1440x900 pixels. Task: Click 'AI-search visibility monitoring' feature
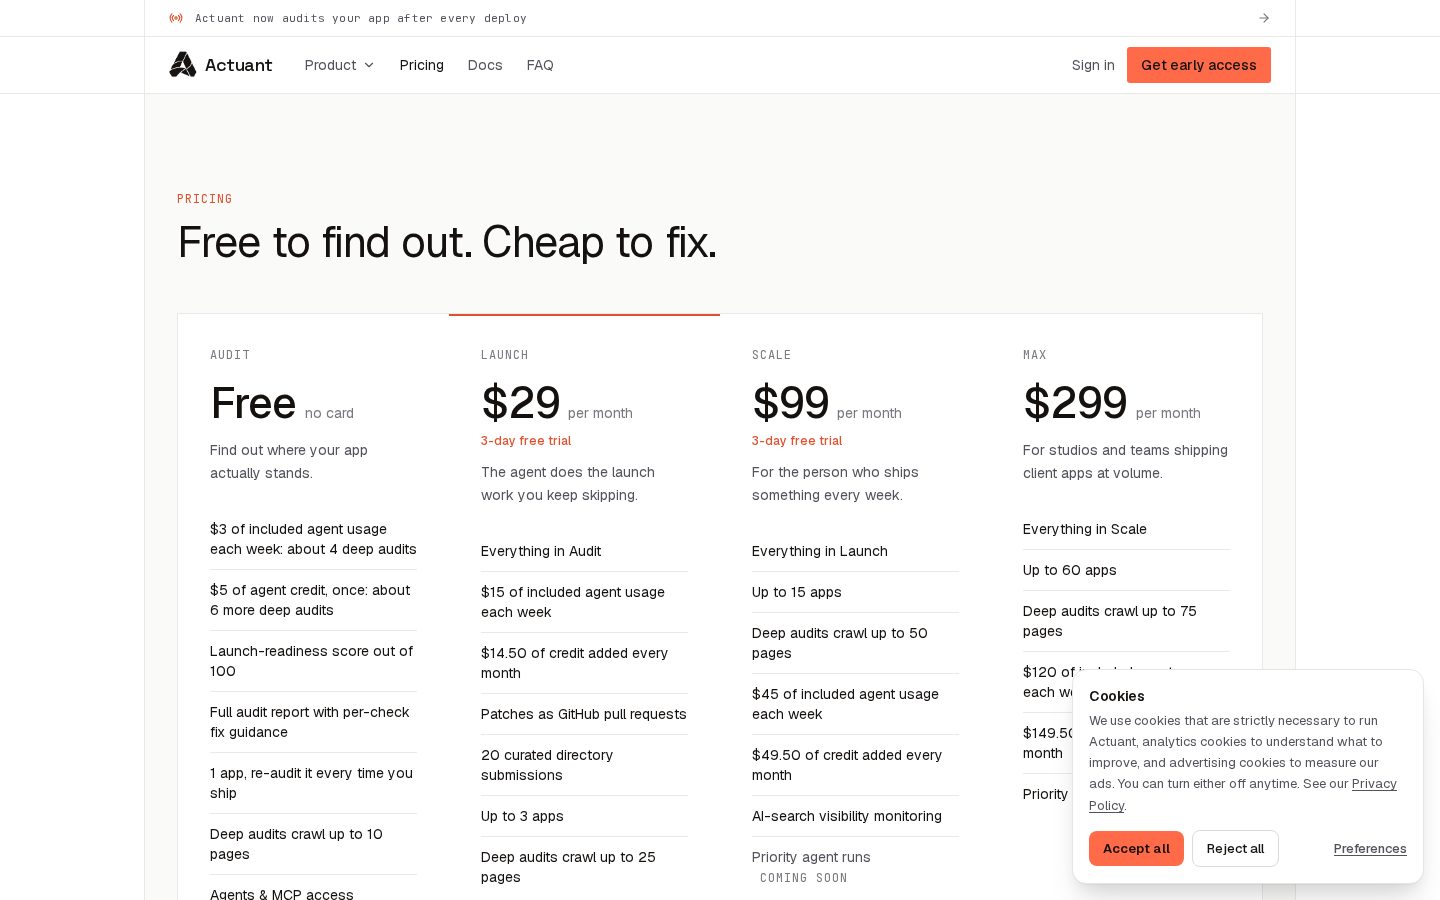[x=847, y=816]
